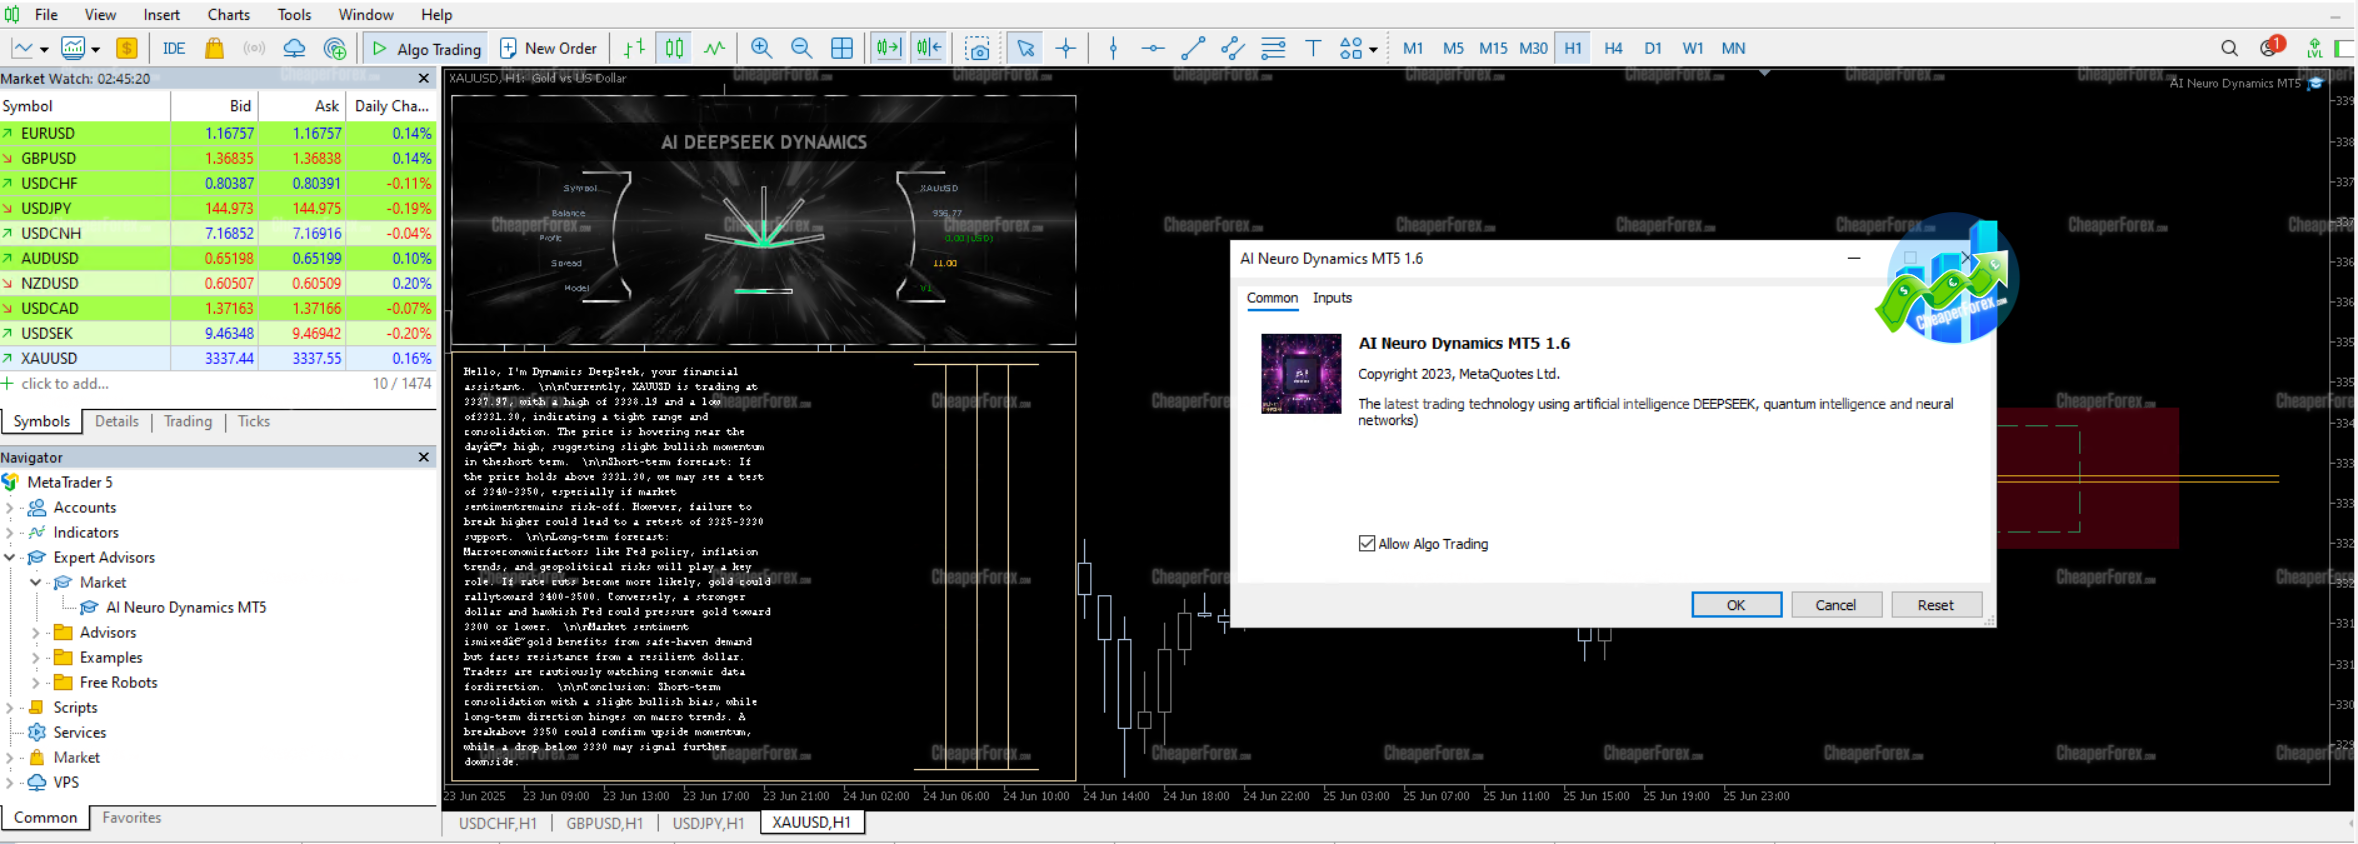Click OK in AI Neuro Dynamics dialog
This screenshot has width=2358, height=844.
(1736, 605)
